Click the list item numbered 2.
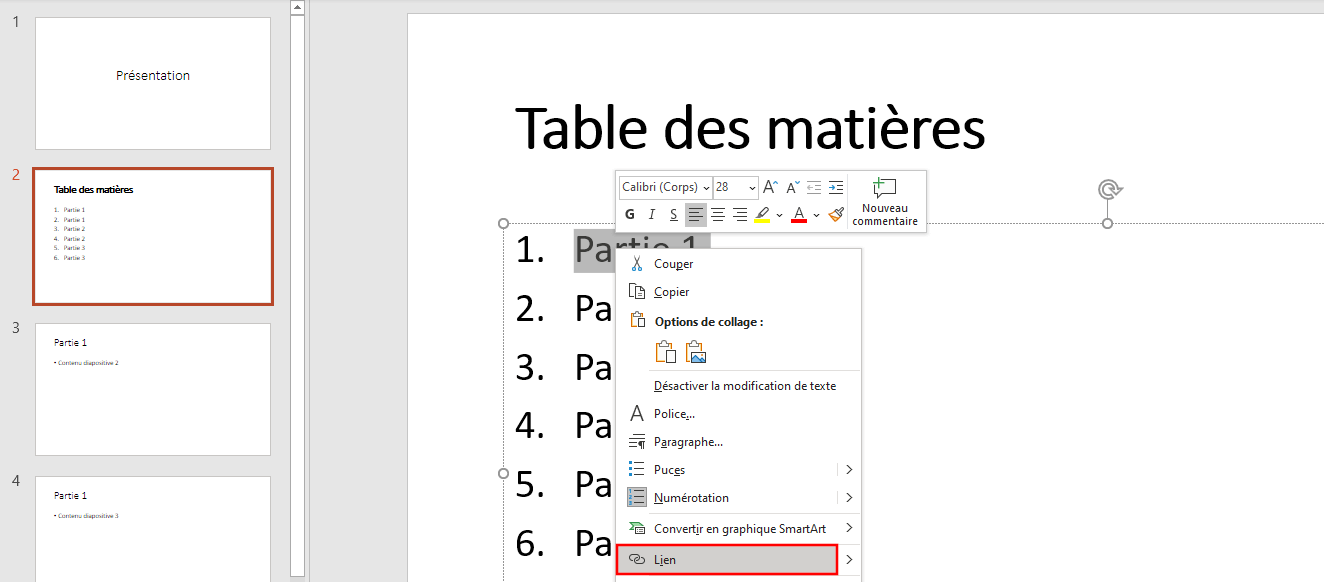Image resolution: width=1324 pixels, height=582 pixels. (563, 309)
